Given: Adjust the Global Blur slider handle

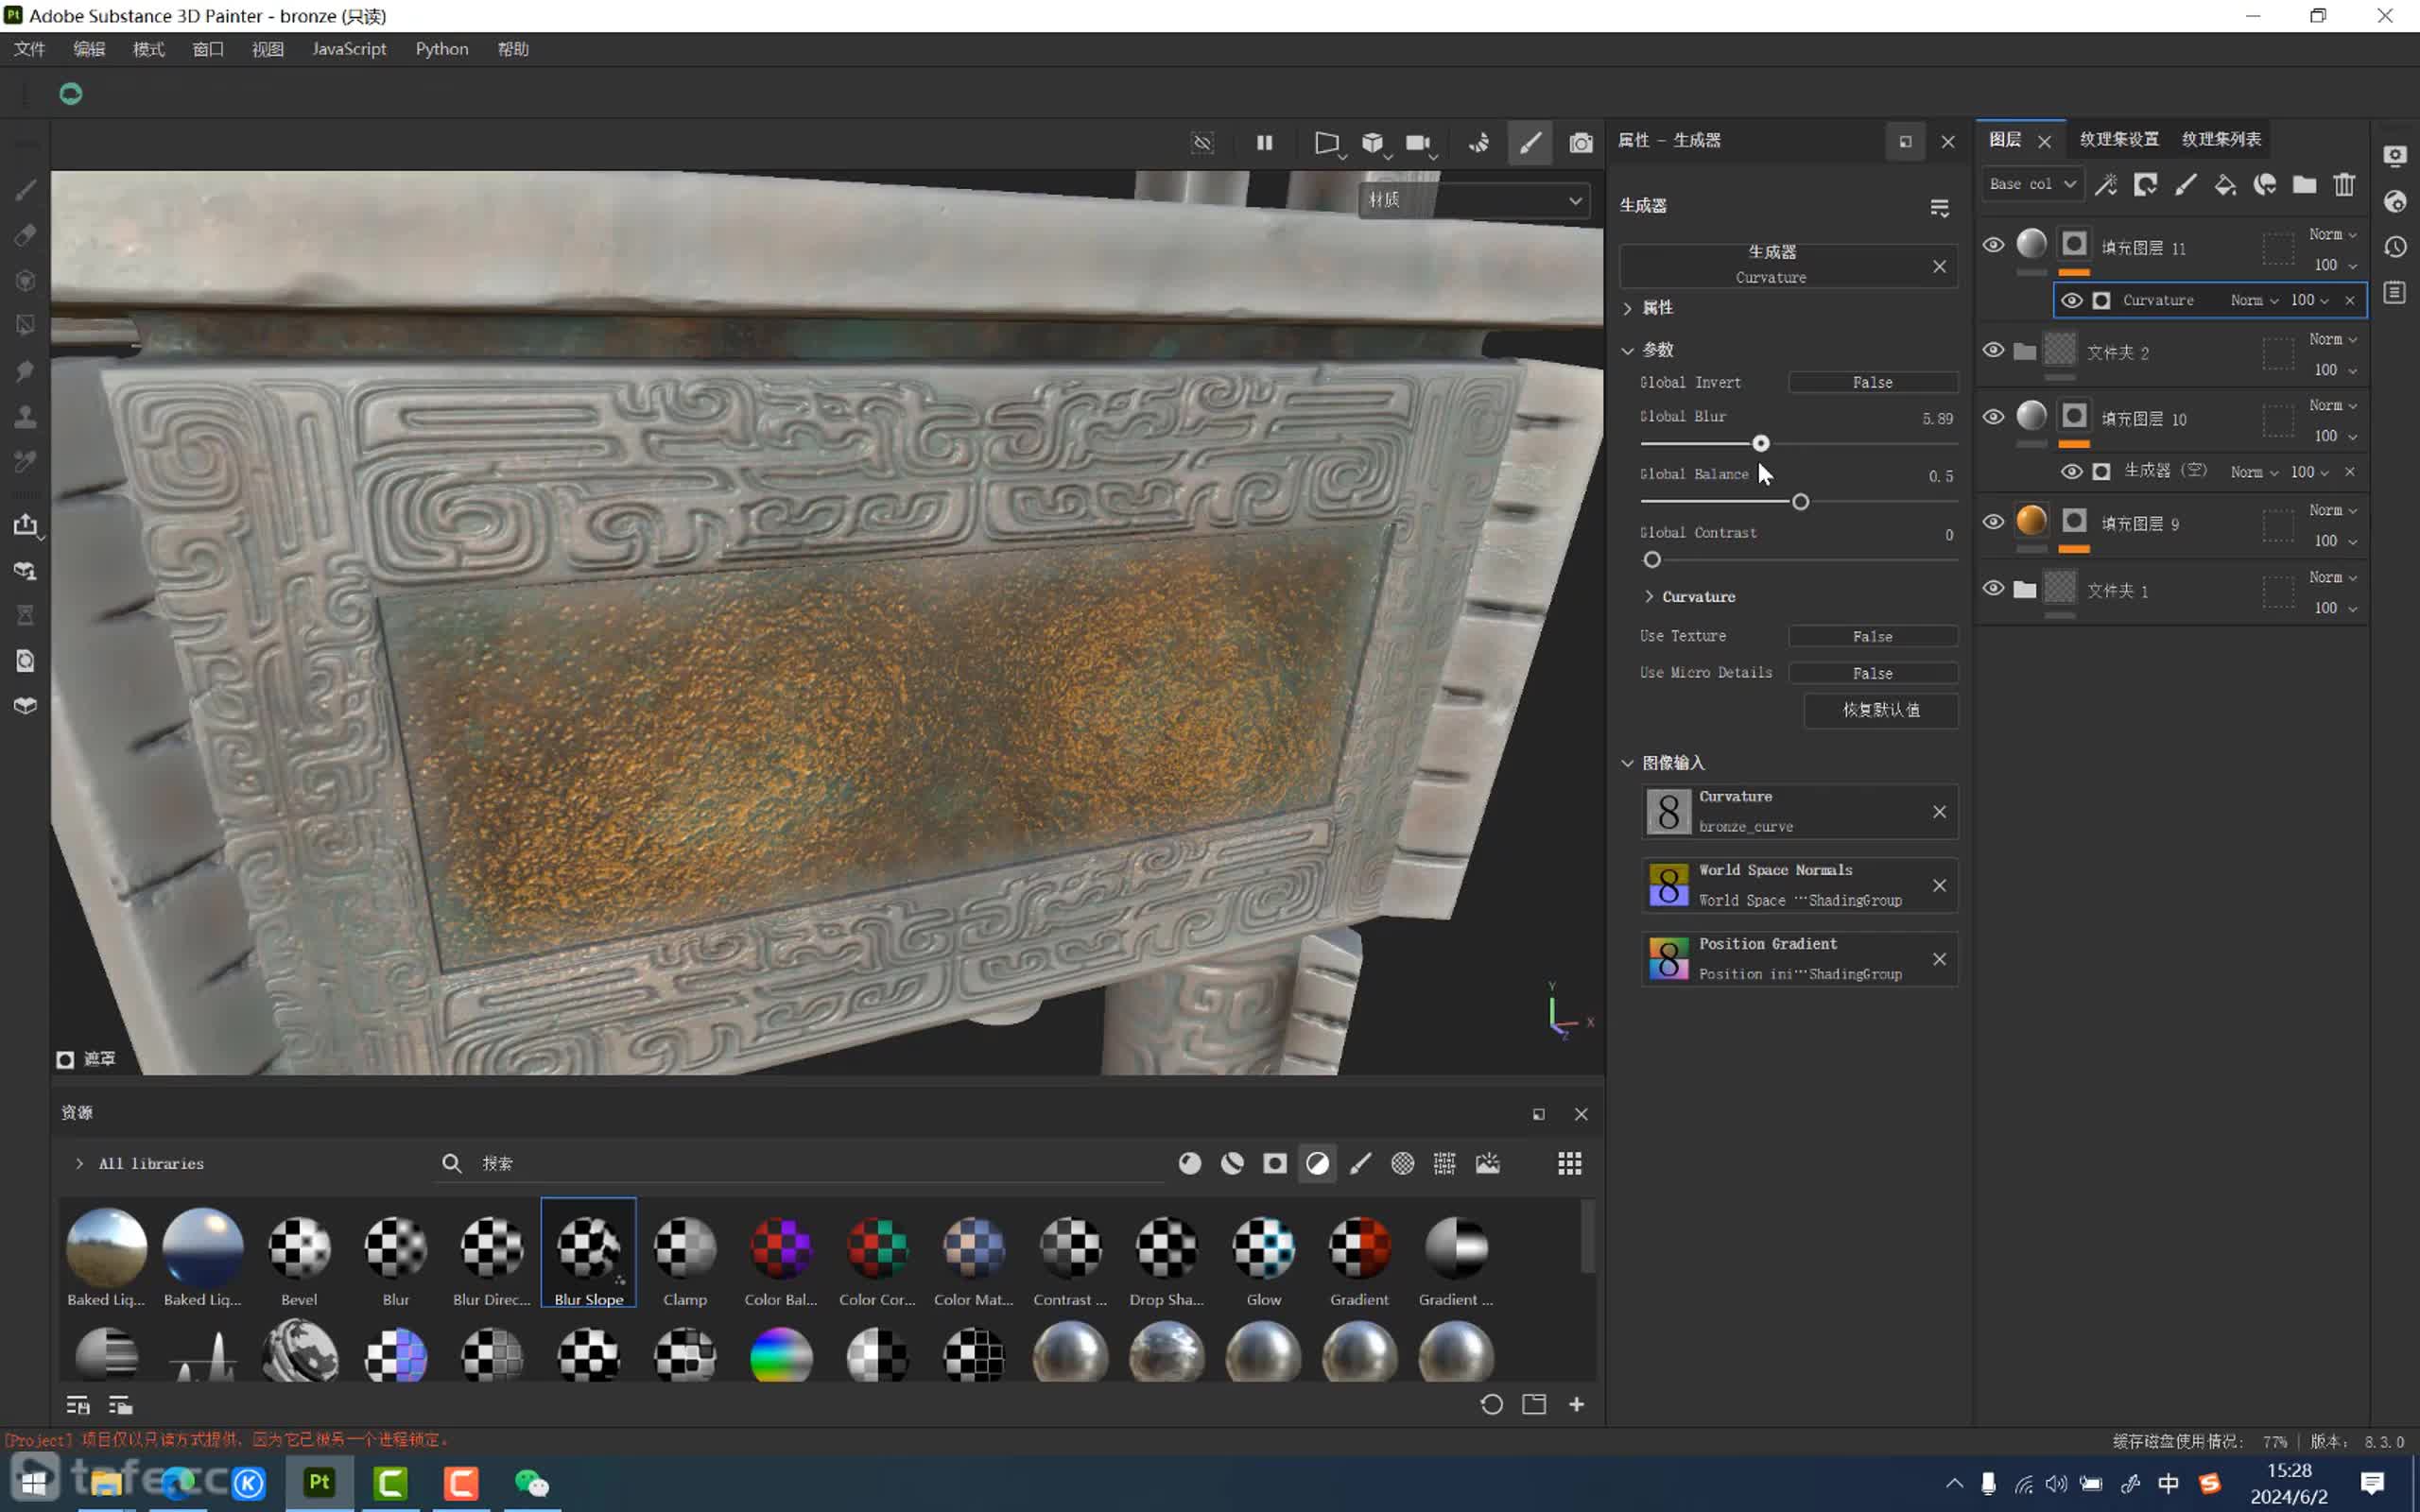Looking at the screenshot, I should pos(1761,443).
